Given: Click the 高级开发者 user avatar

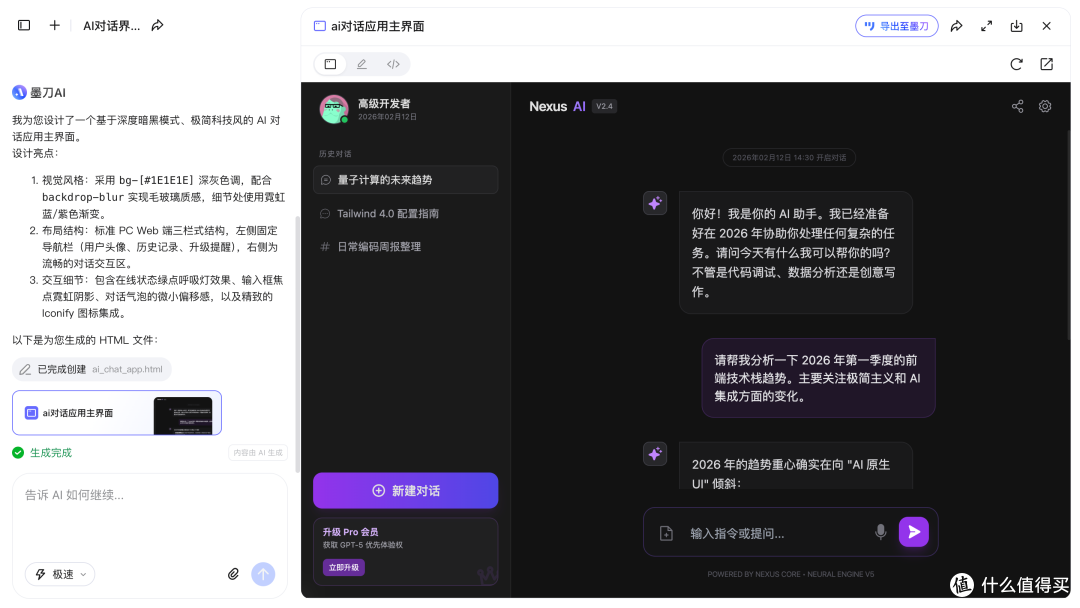Looking at the screenshot, I should pos(334,109).
